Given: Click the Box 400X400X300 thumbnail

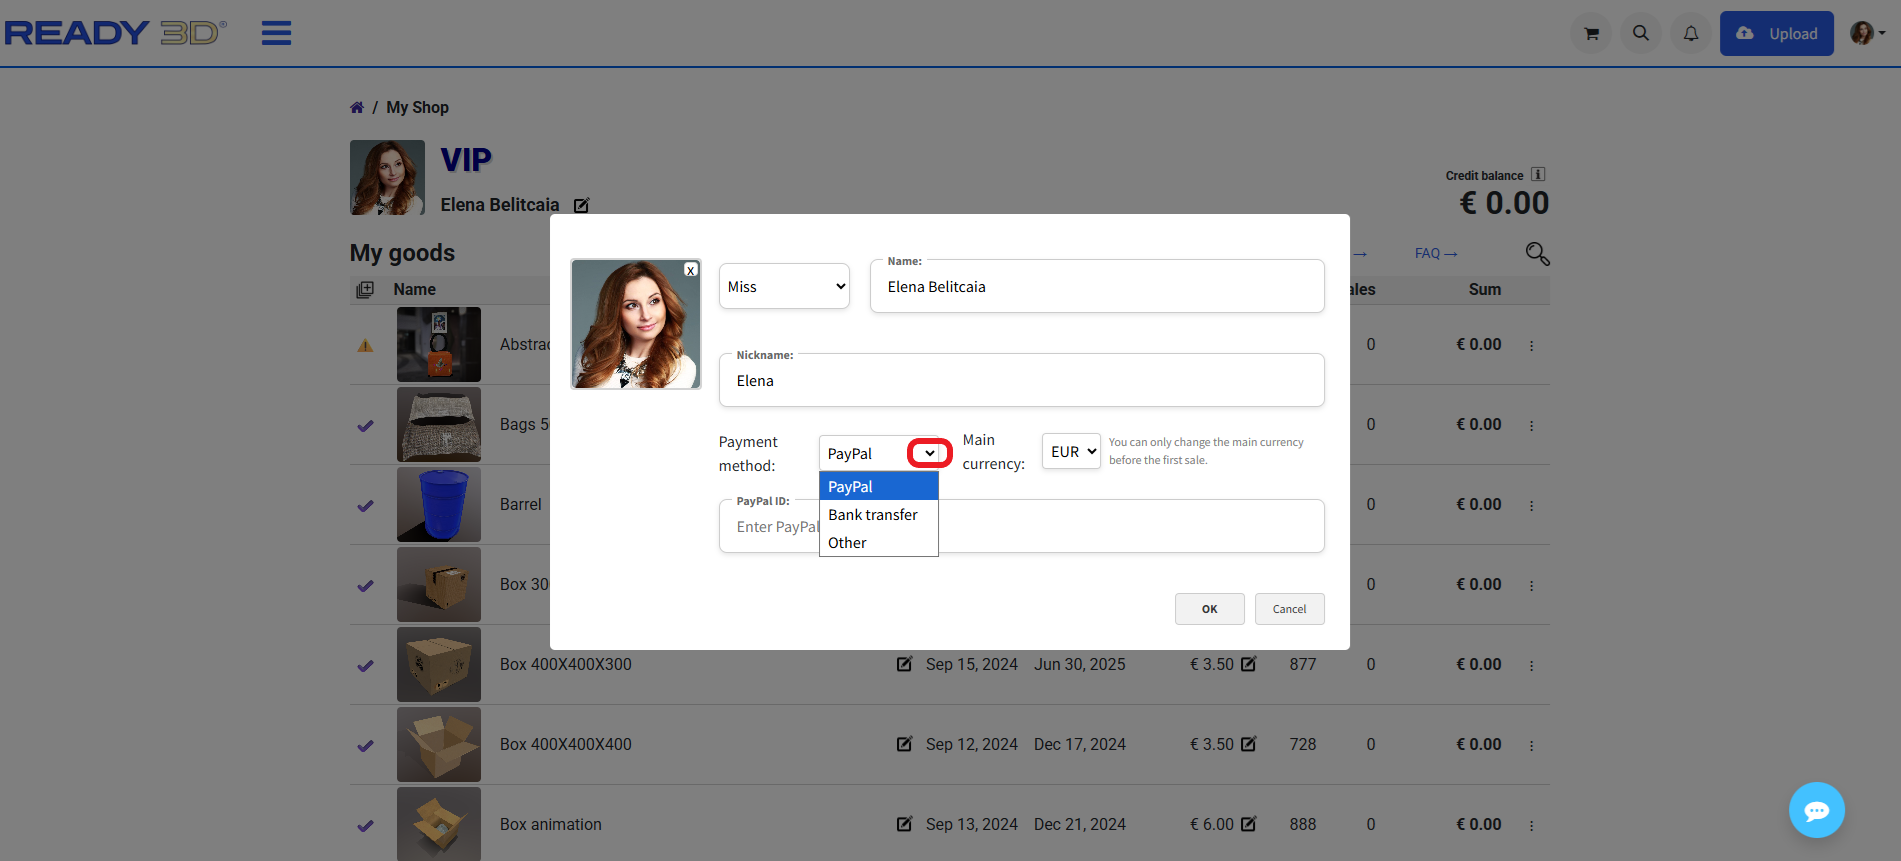Looking at the screenshot, I should (439, 664).
